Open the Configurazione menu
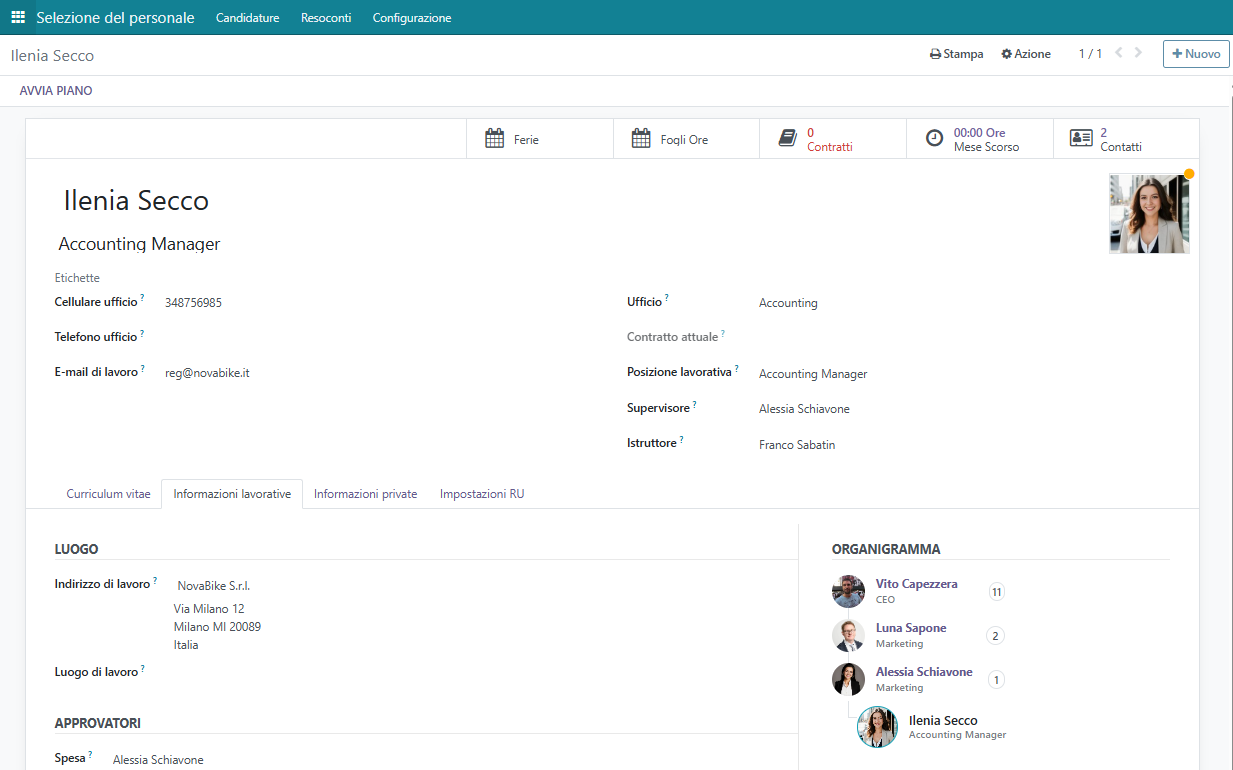The width and height of the screenshot is (1233, 770). 411,18
